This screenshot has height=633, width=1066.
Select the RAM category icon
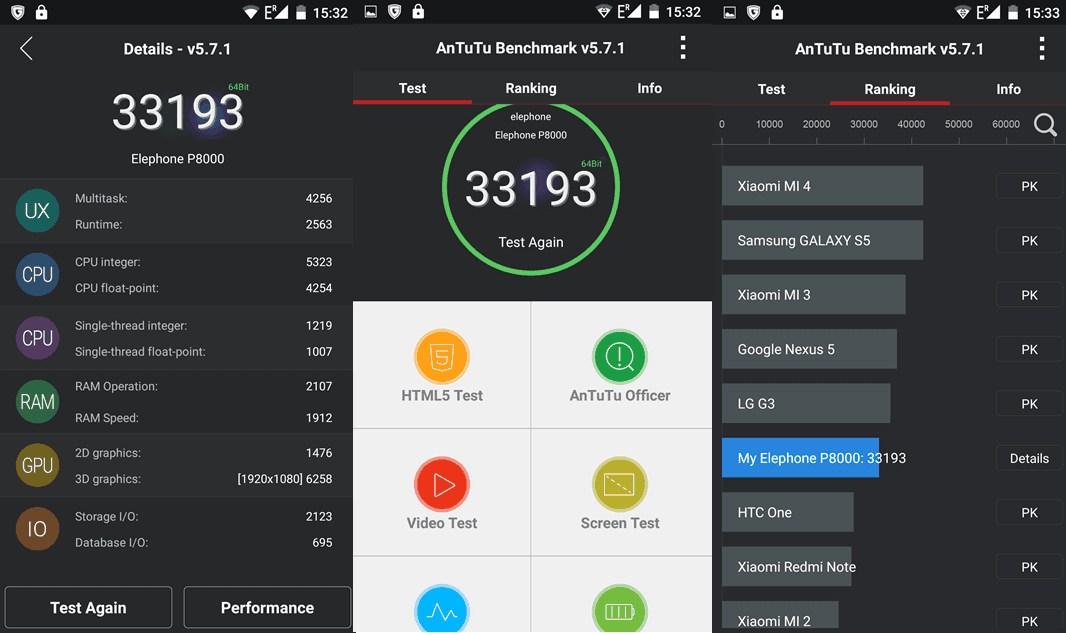pos(37,402)
